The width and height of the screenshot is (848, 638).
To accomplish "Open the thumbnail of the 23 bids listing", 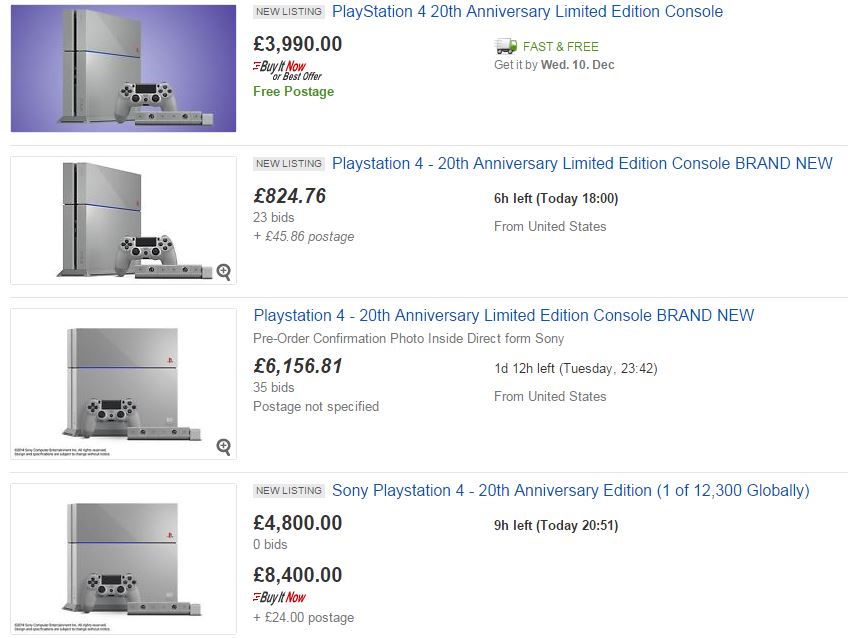I will click(123, 220).
